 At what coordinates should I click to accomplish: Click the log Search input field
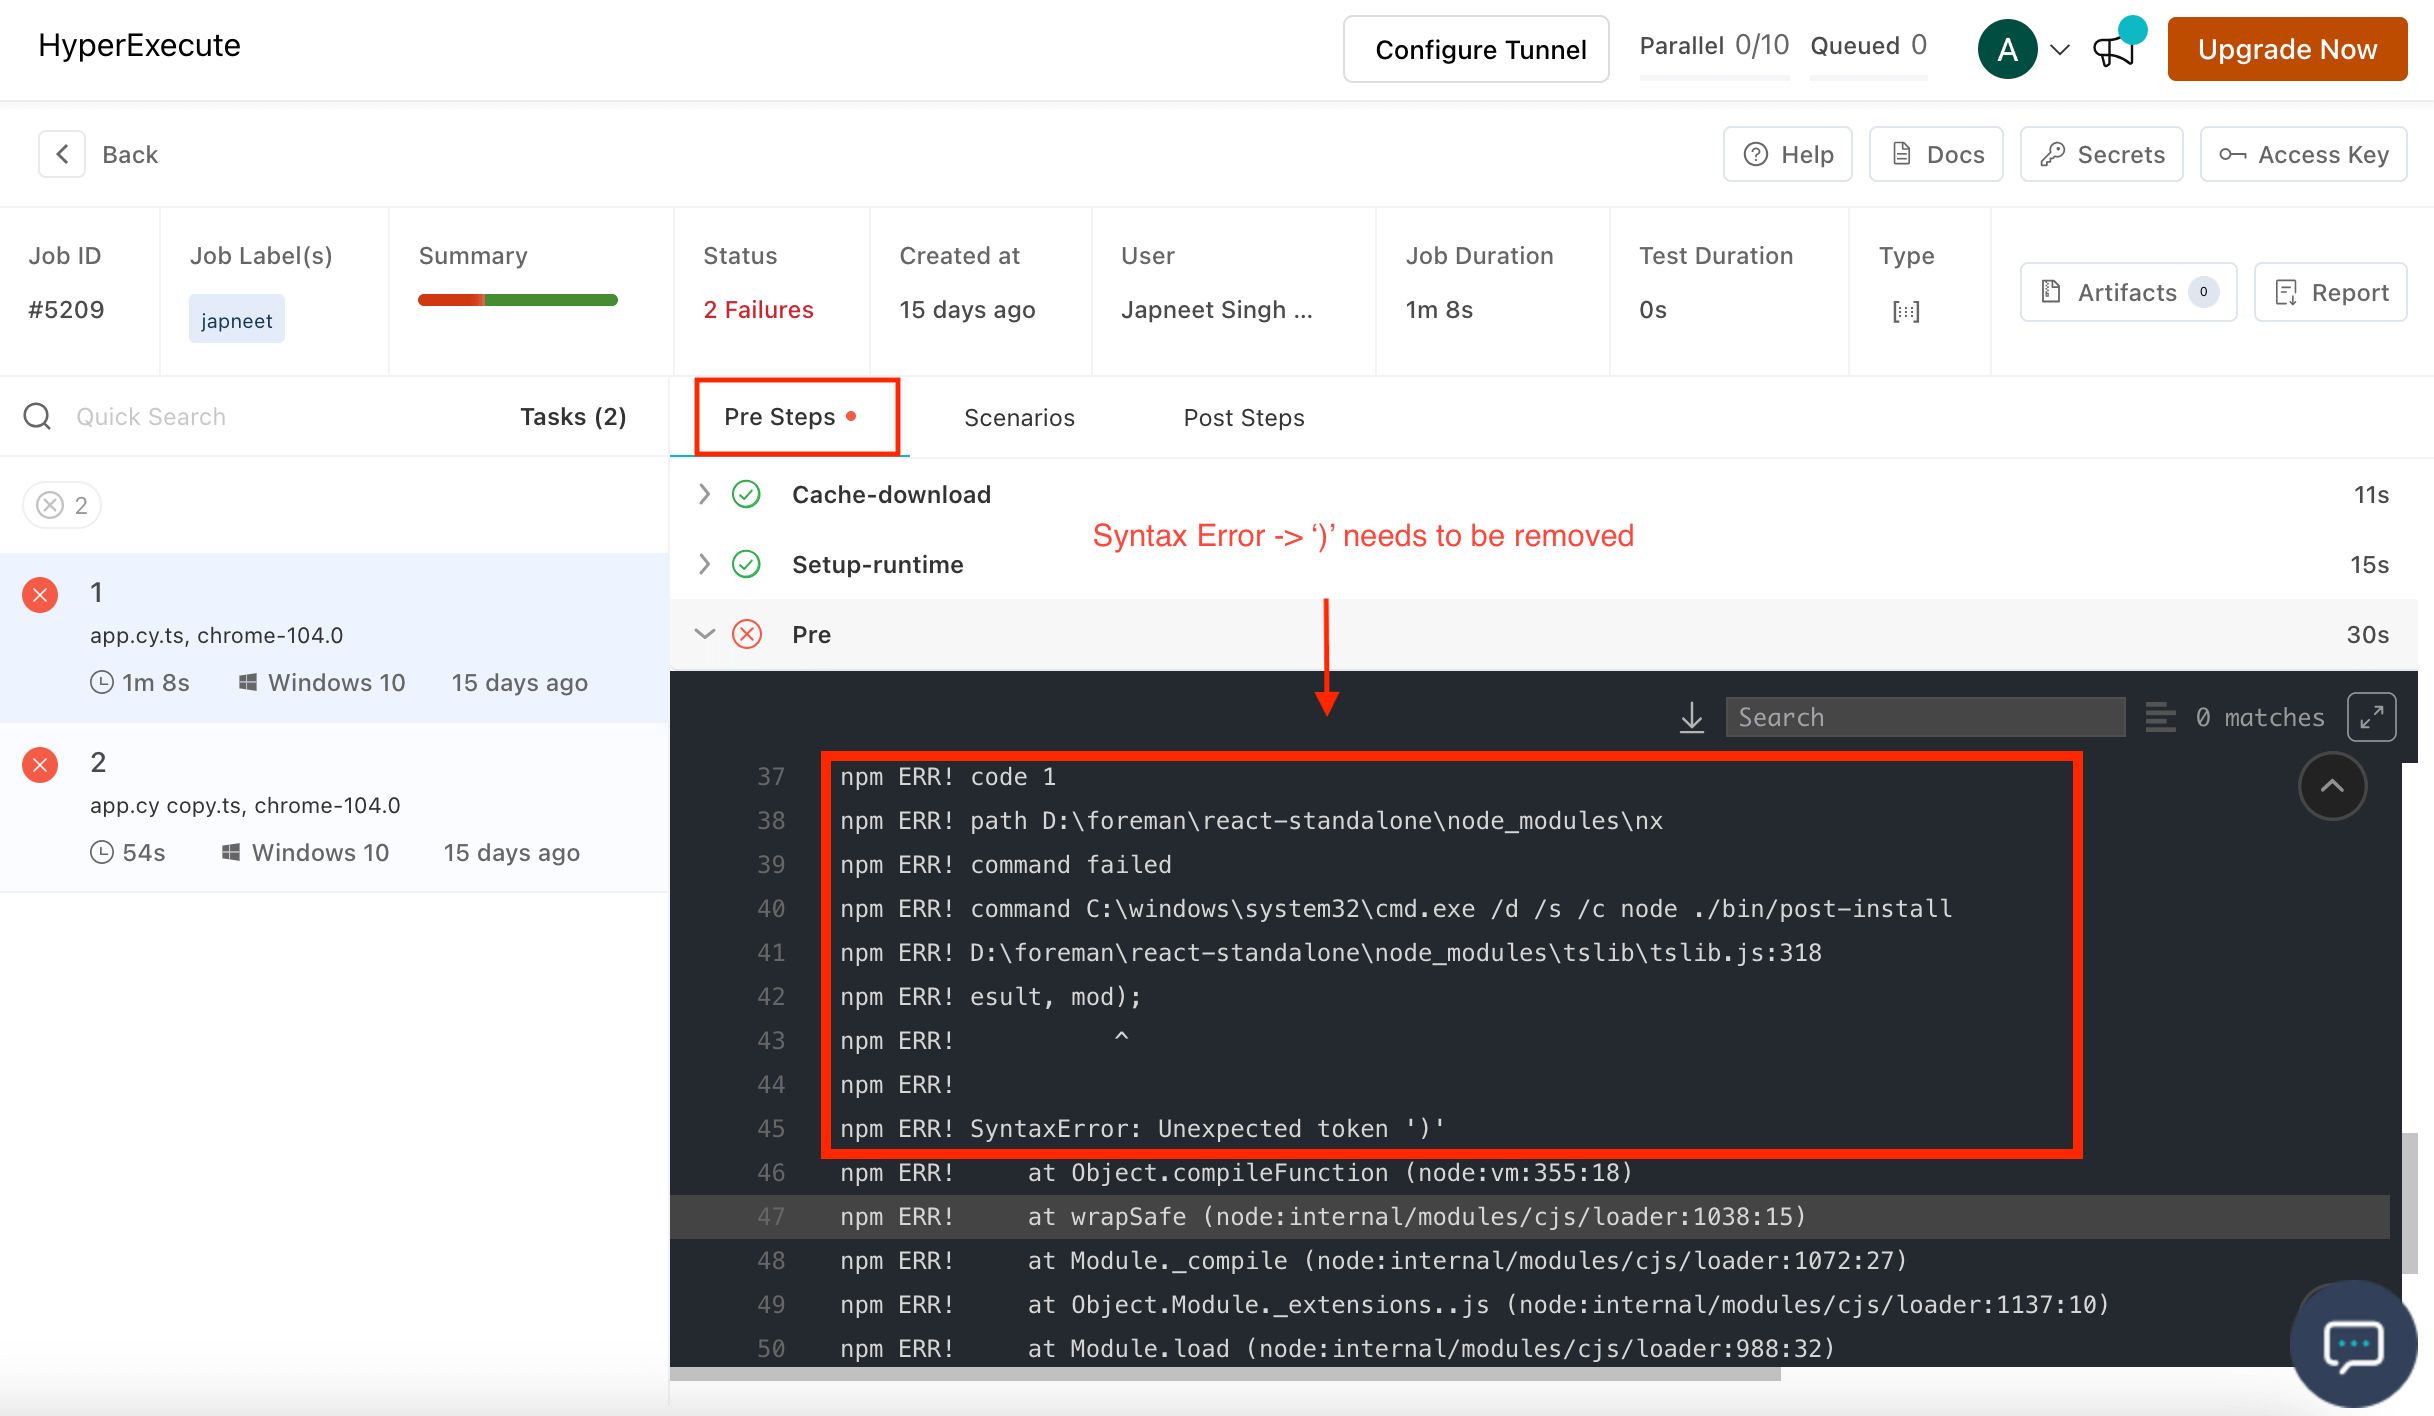coord(1925,717)
